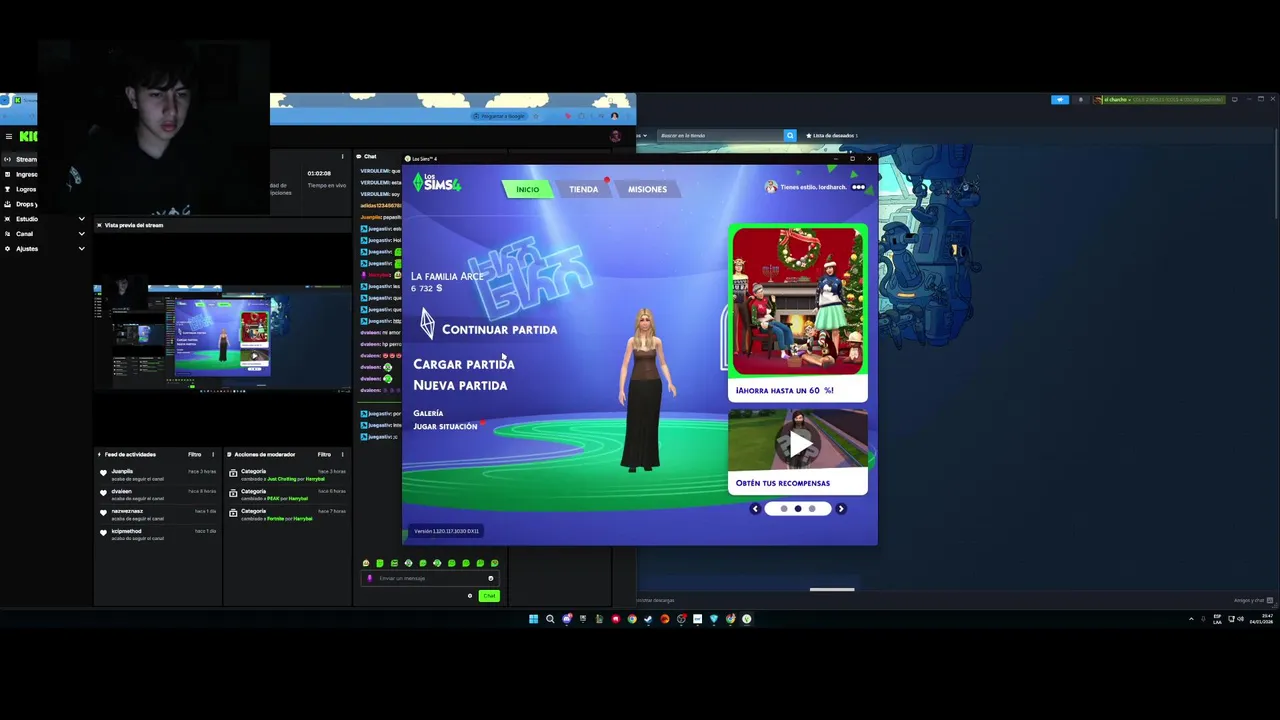Select the first carousel page dot
Image resolution: width=1280 pixels, height=720 pixels.
pos(784,509)
